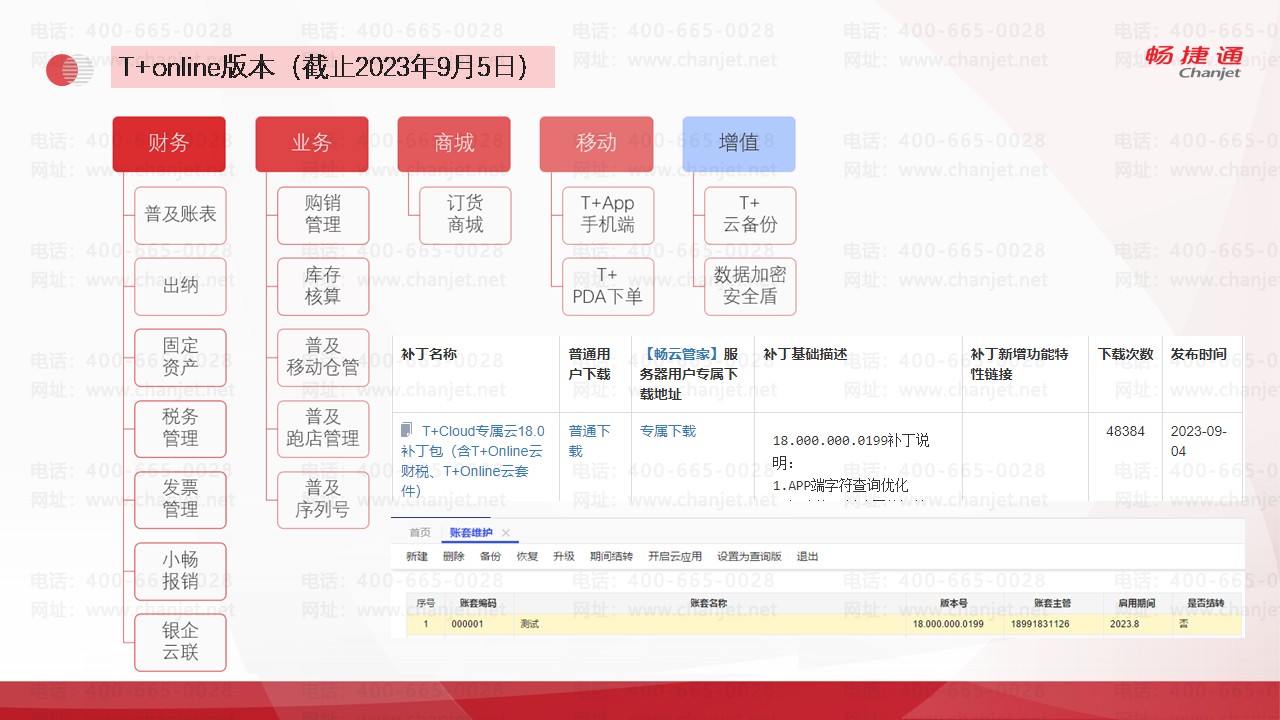Screen dimensions: 1280x720
Task: Open the 库存核算 module box
Action: click(x=323, y=286)
